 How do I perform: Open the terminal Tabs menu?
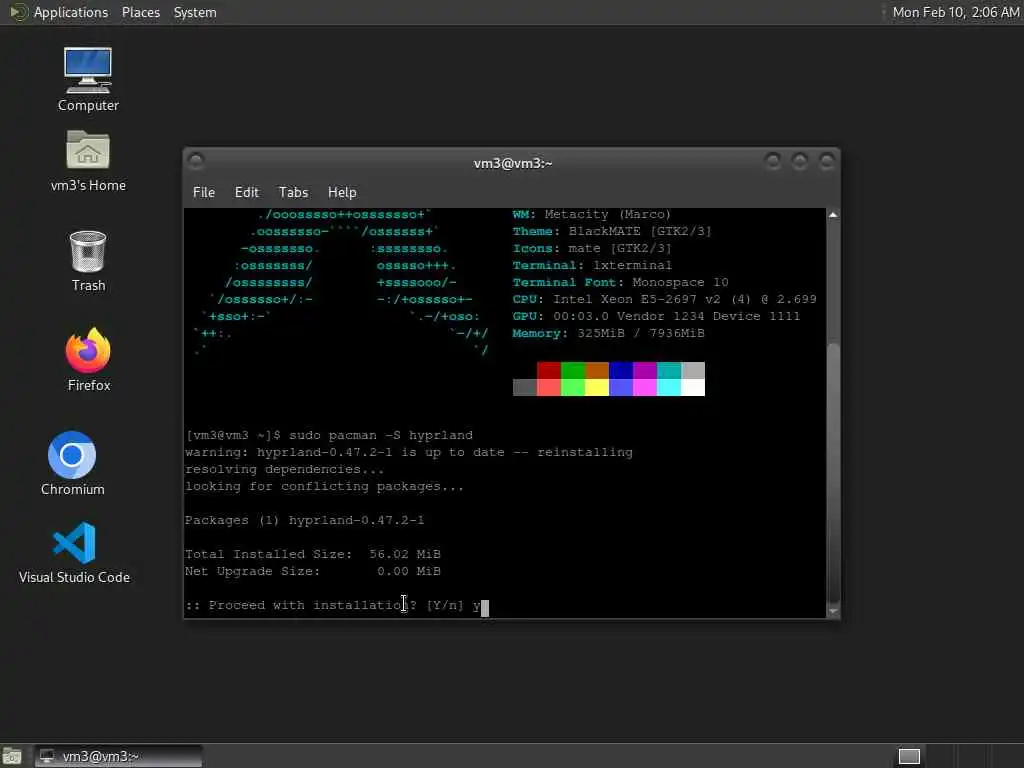293,192
